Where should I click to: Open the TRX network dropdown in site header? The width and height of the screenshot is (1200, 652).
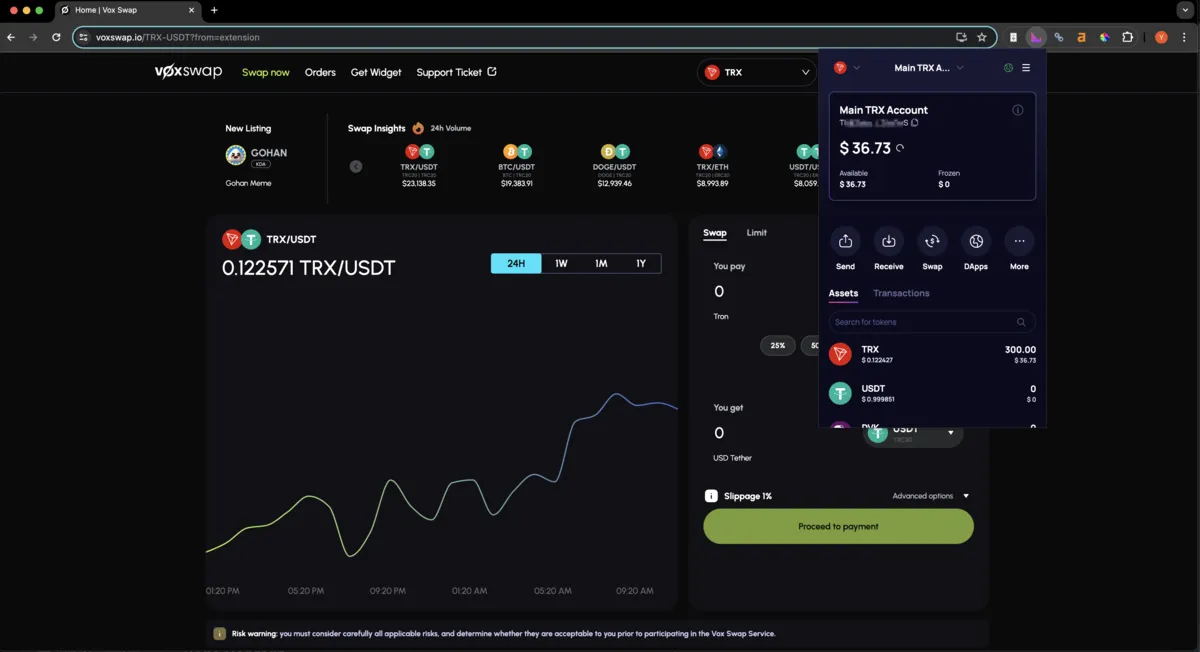pos(757,72)
